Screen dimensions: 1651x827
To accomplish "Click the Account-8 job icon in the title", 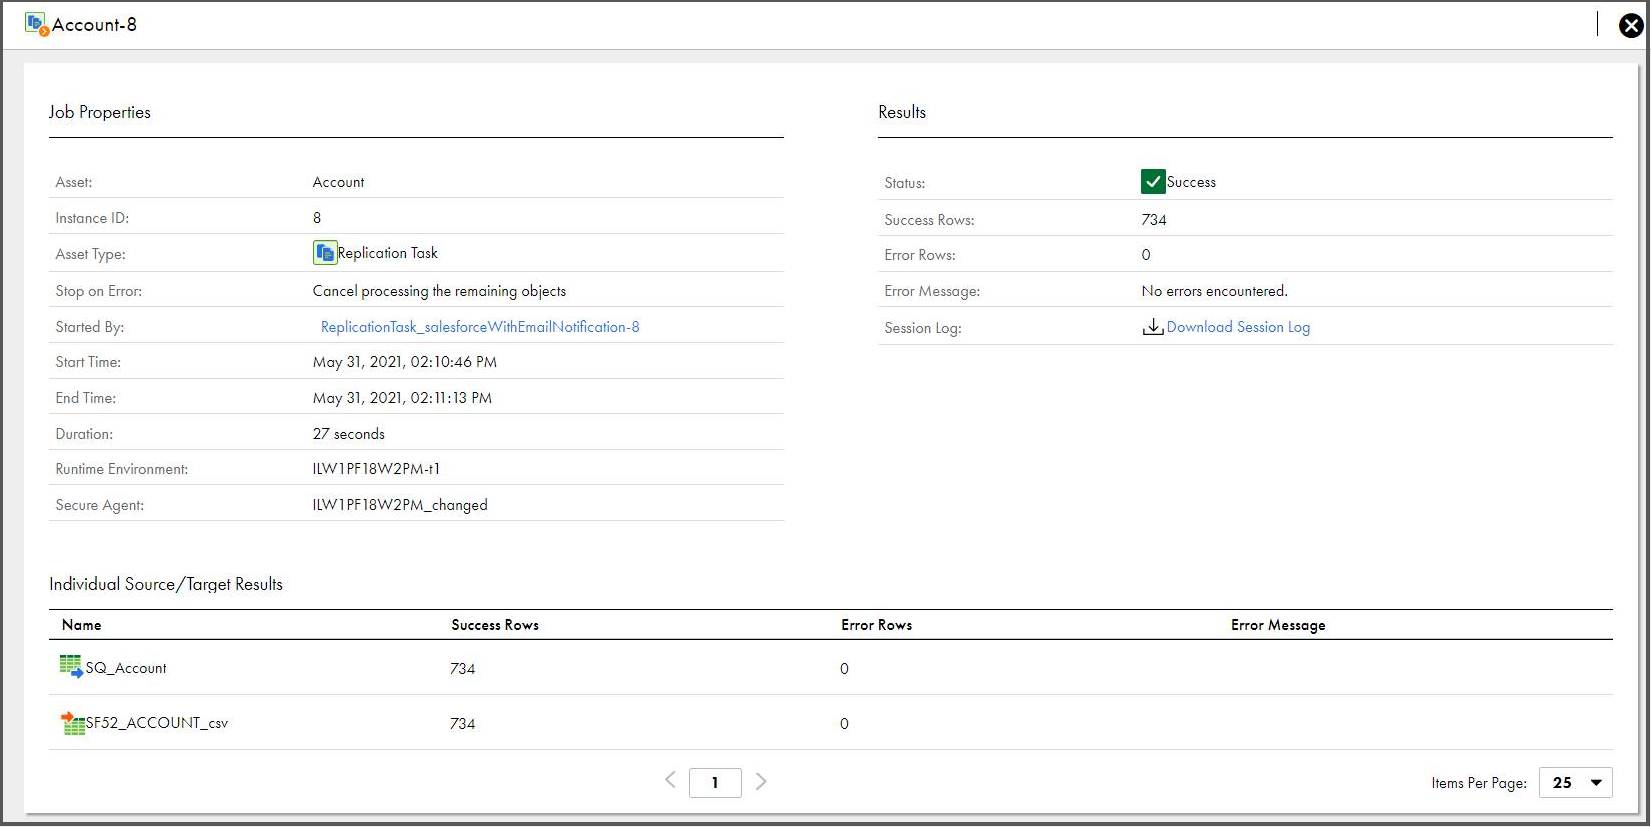I will point(37,24).
